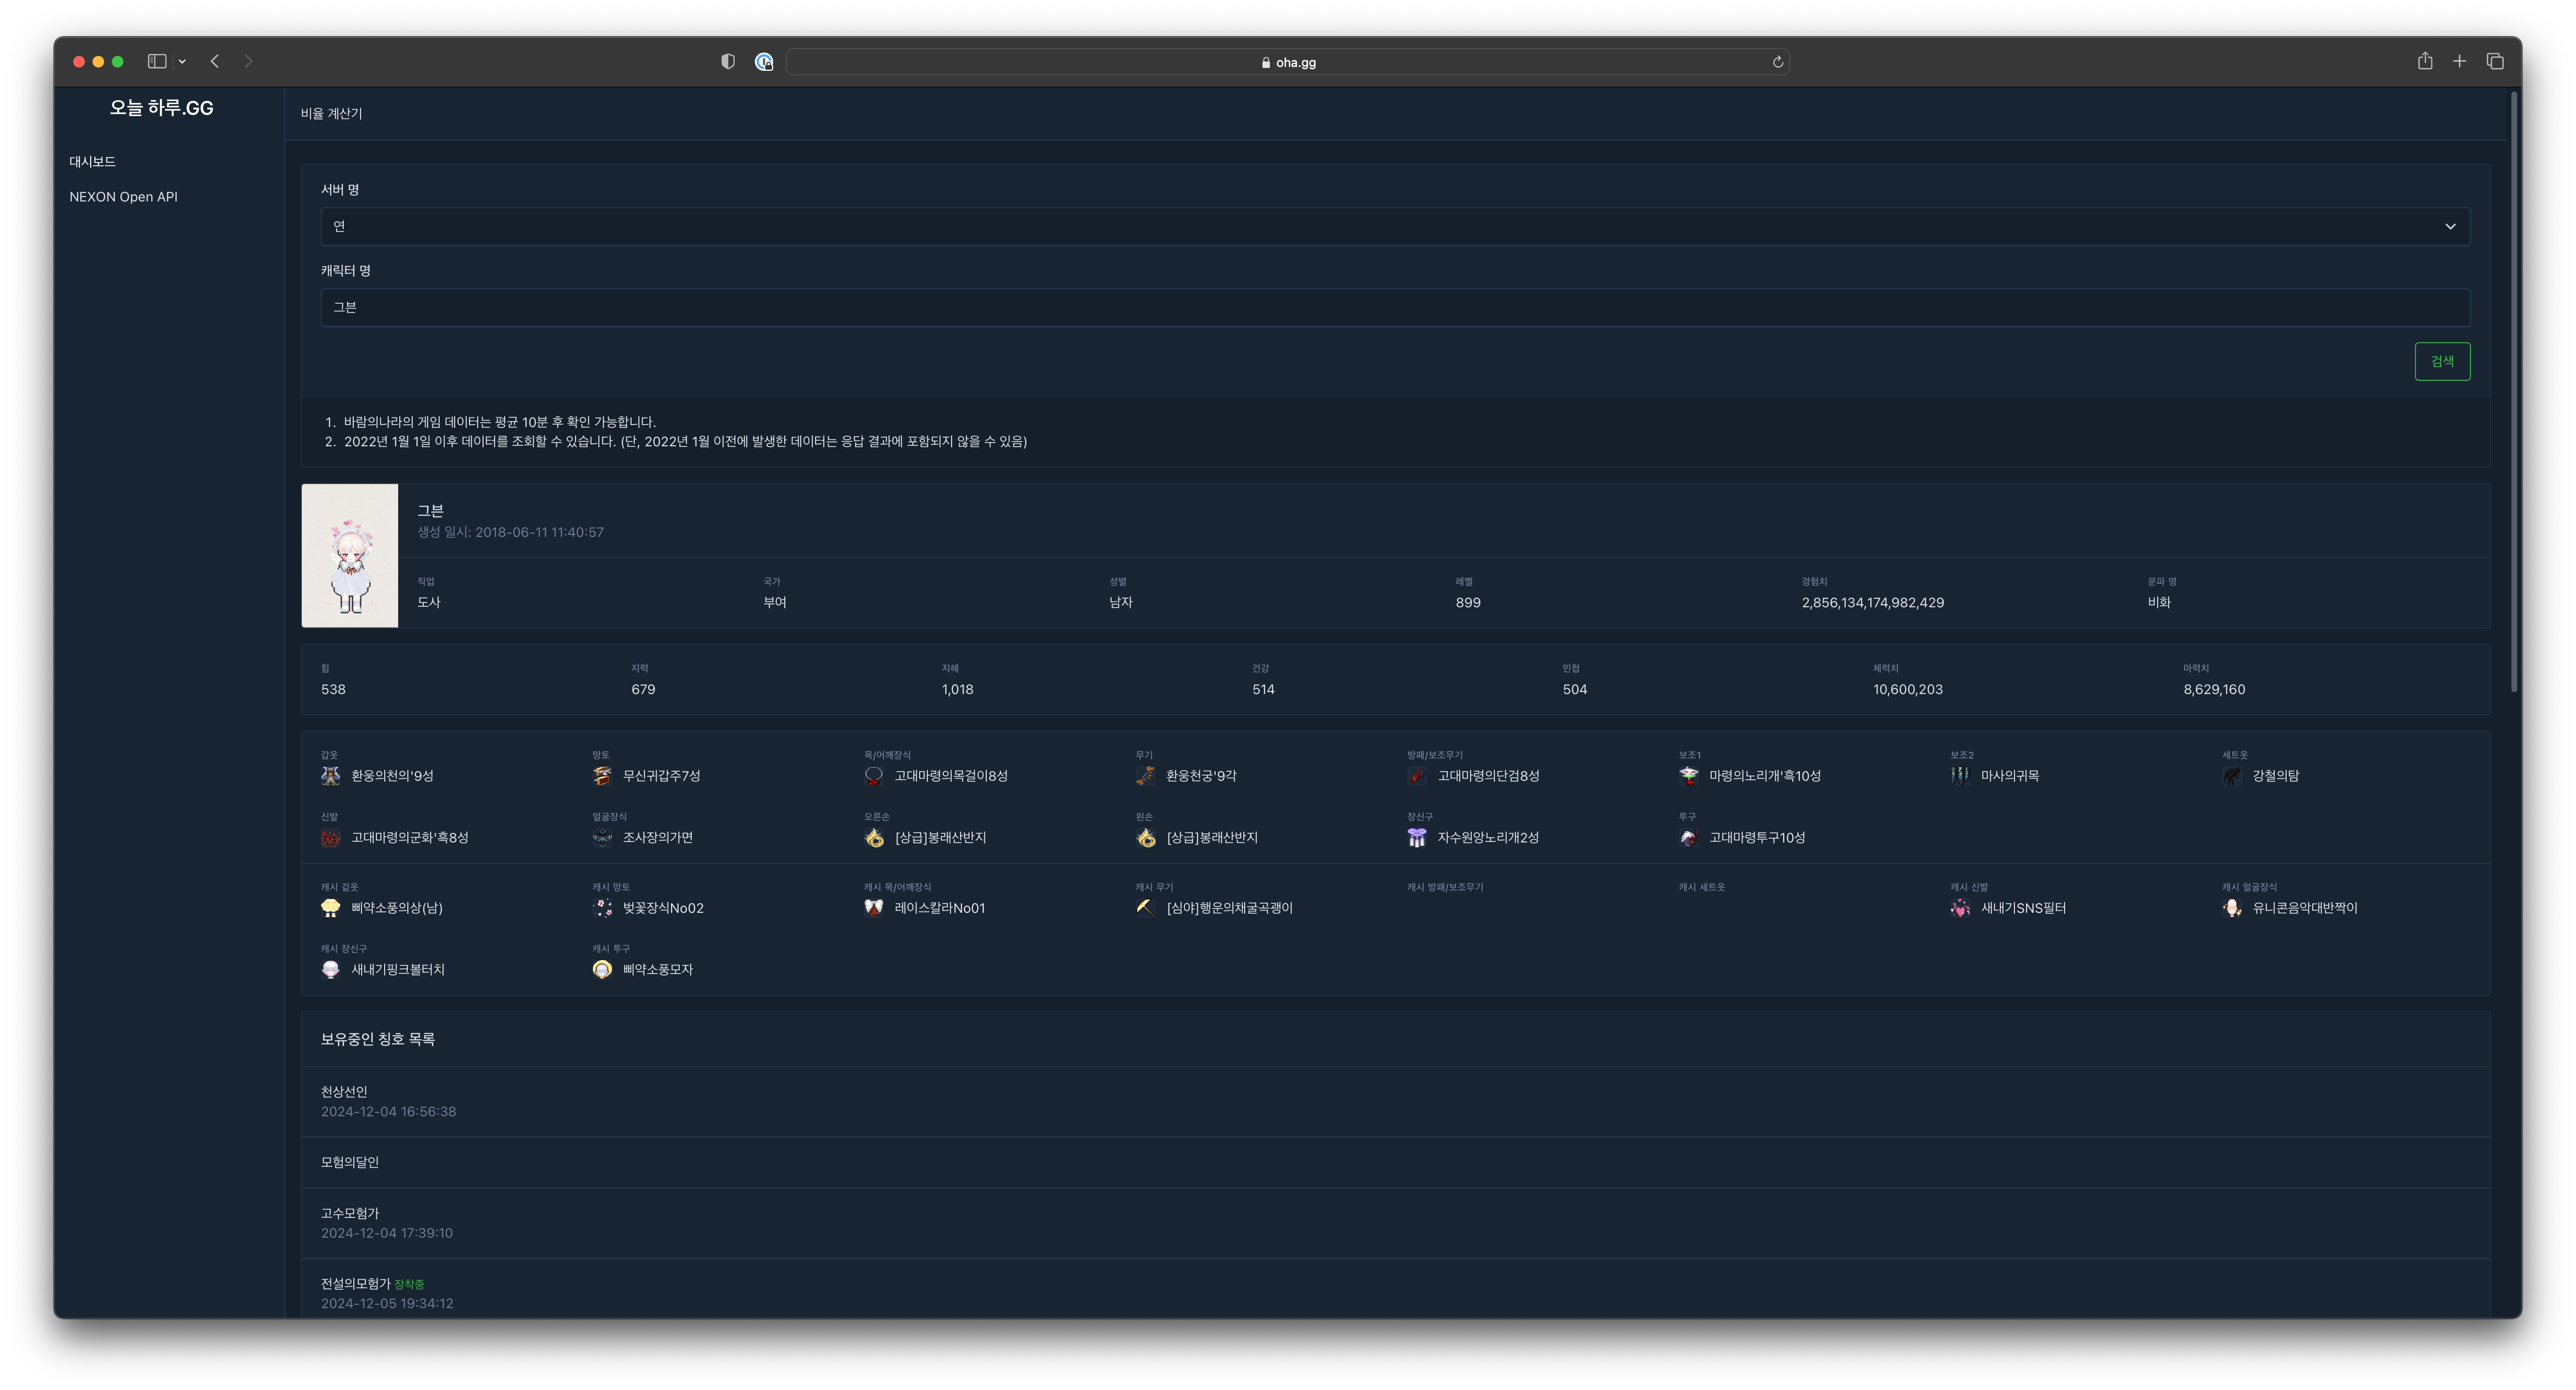Toggle the Safari sidebar
Image resolution: width=2576 pixels, height=1390 pixels.
point(157,62)
